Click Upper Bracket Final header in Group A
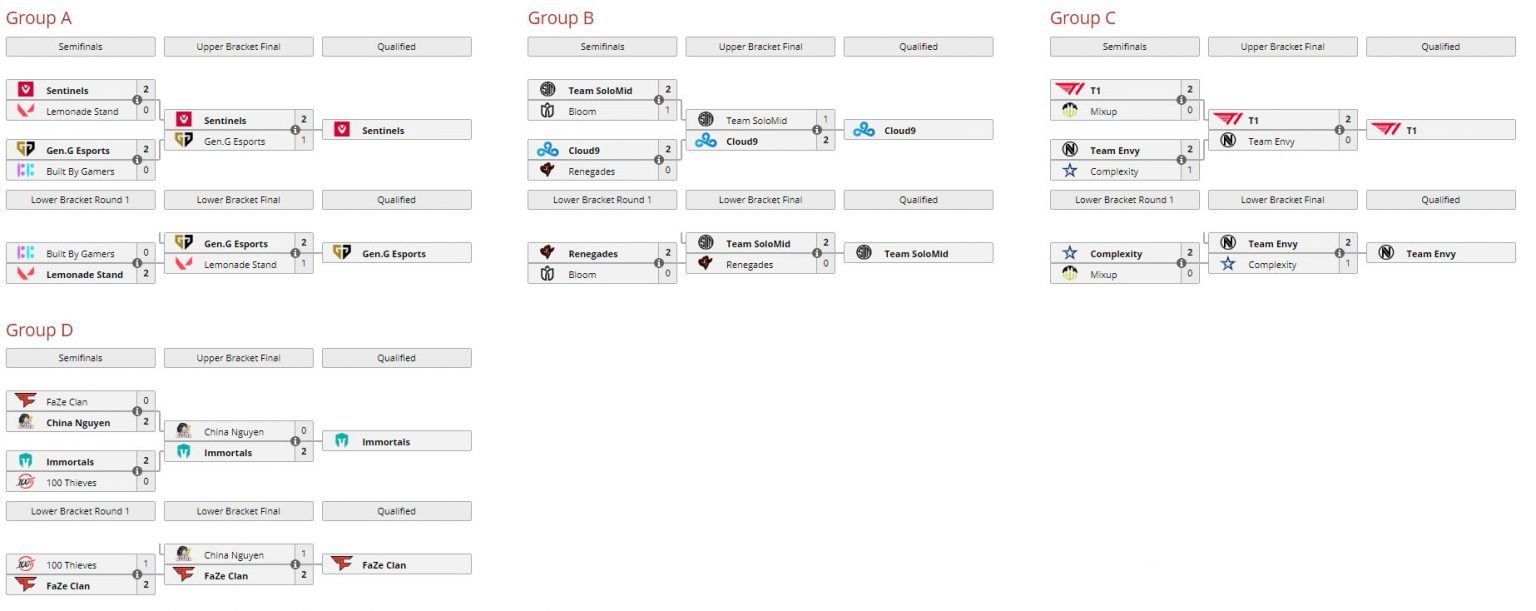1536x611 pixels. [x=239, y=47]
